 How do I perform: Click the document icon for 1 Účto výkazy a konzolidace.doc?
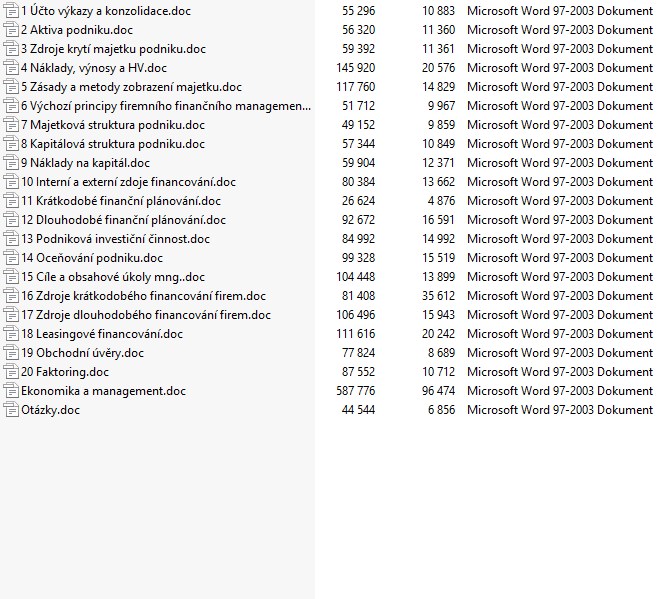click(x=11, y=11)
